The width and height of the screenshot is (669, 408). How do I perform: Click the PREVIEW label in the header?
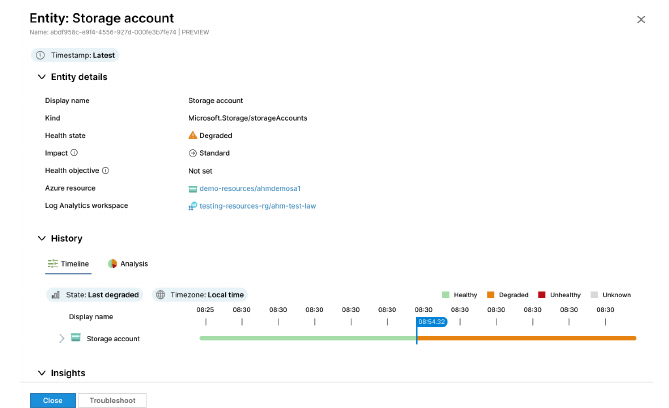[195, 32]
